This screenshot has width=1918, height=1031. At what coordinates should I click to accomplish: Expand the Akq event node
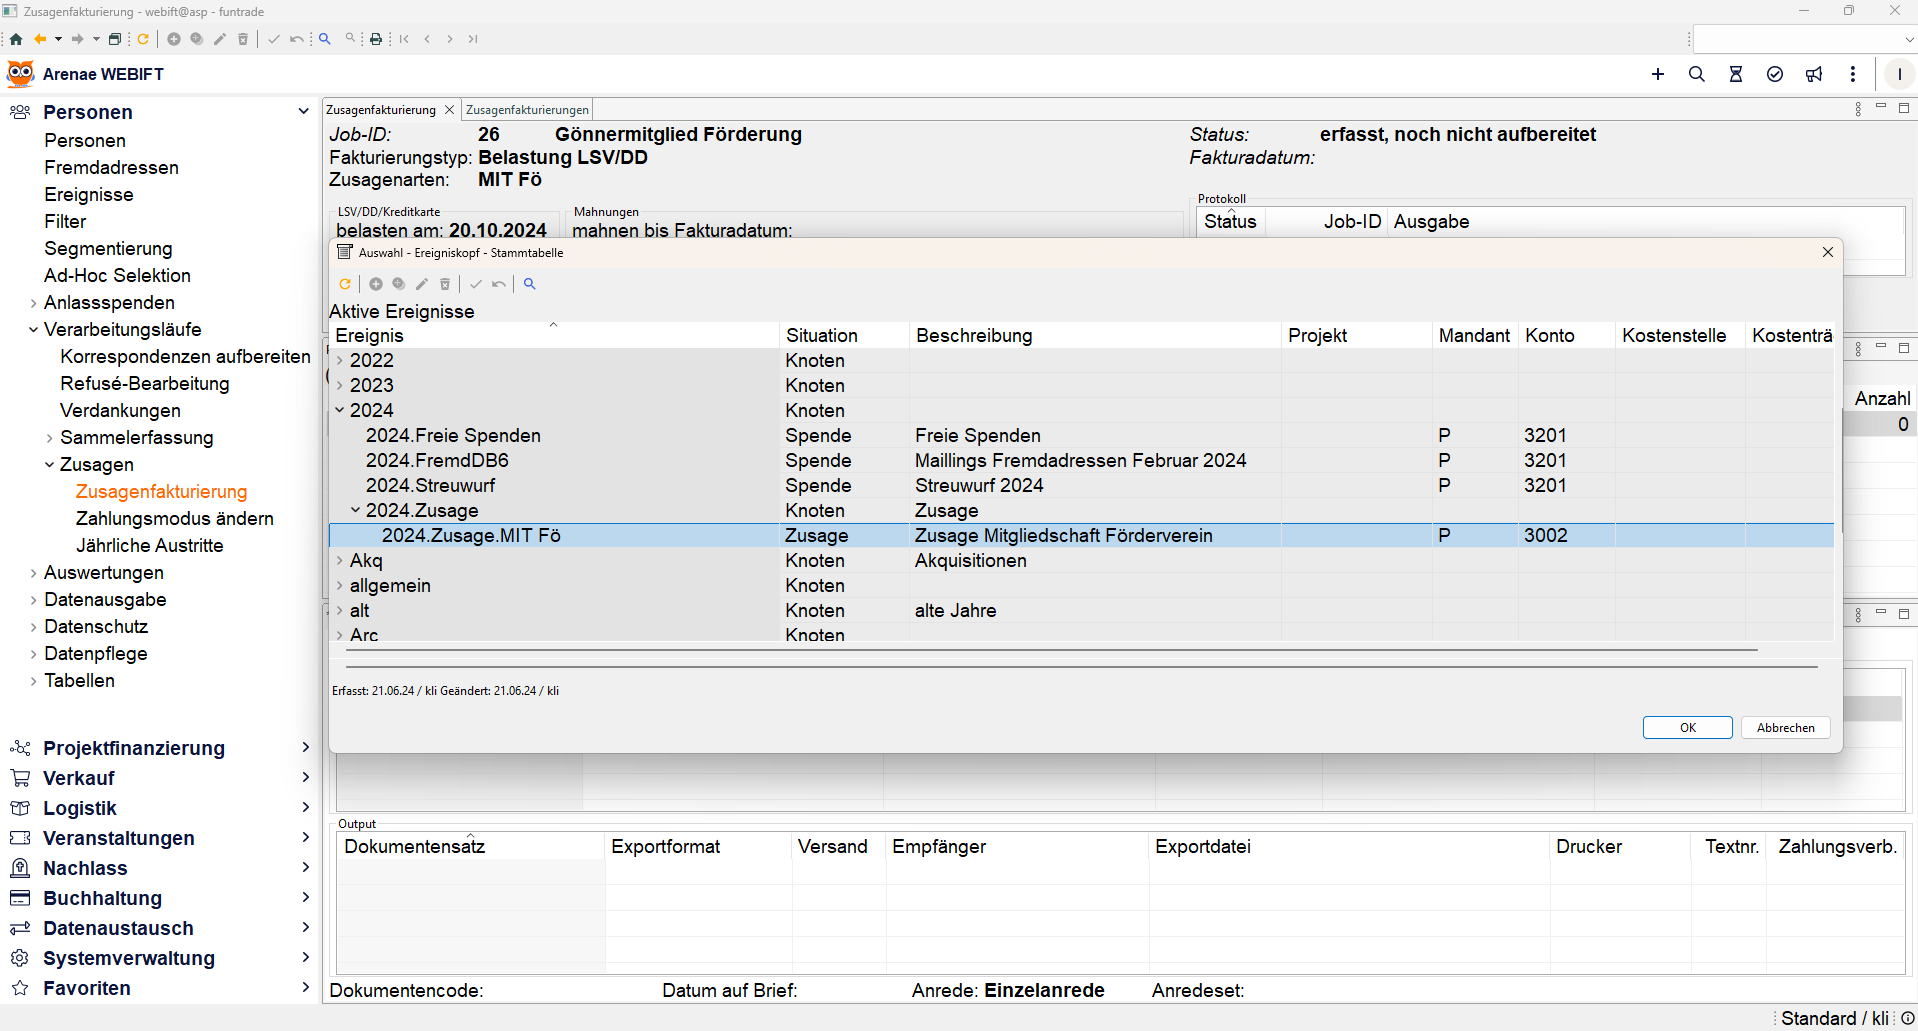point(340,561)
